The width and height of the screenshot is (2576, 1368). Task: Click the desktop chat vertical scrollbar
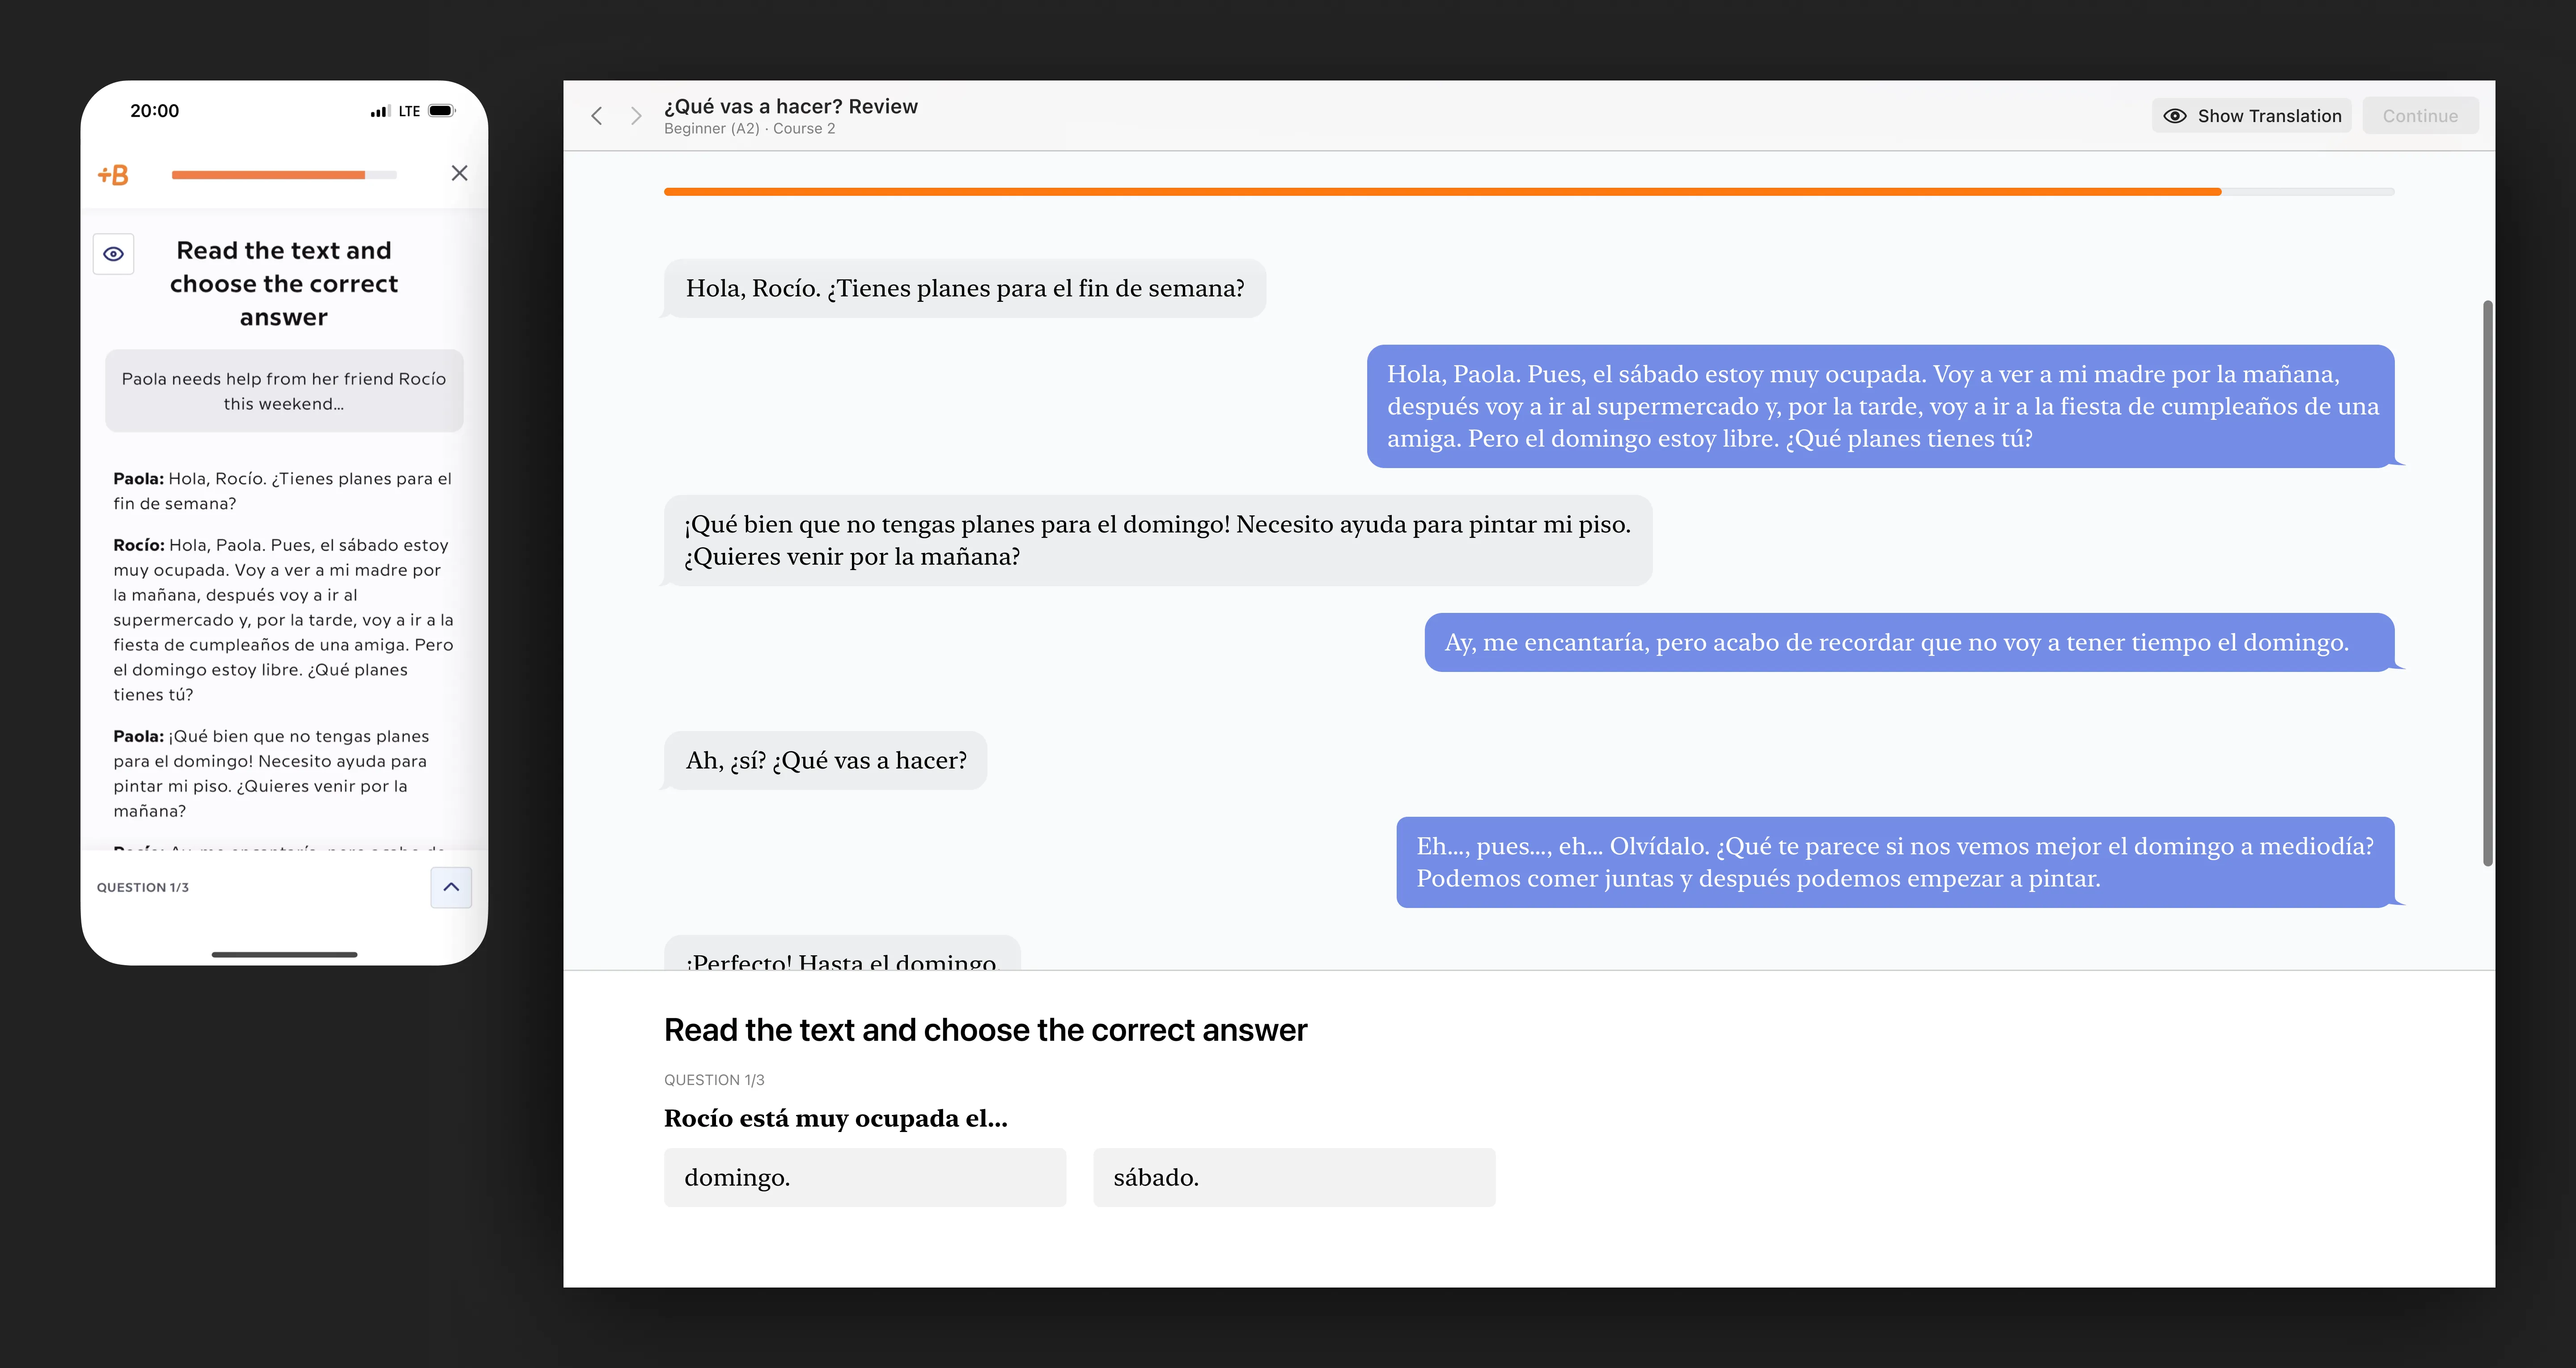[2487, 583]
